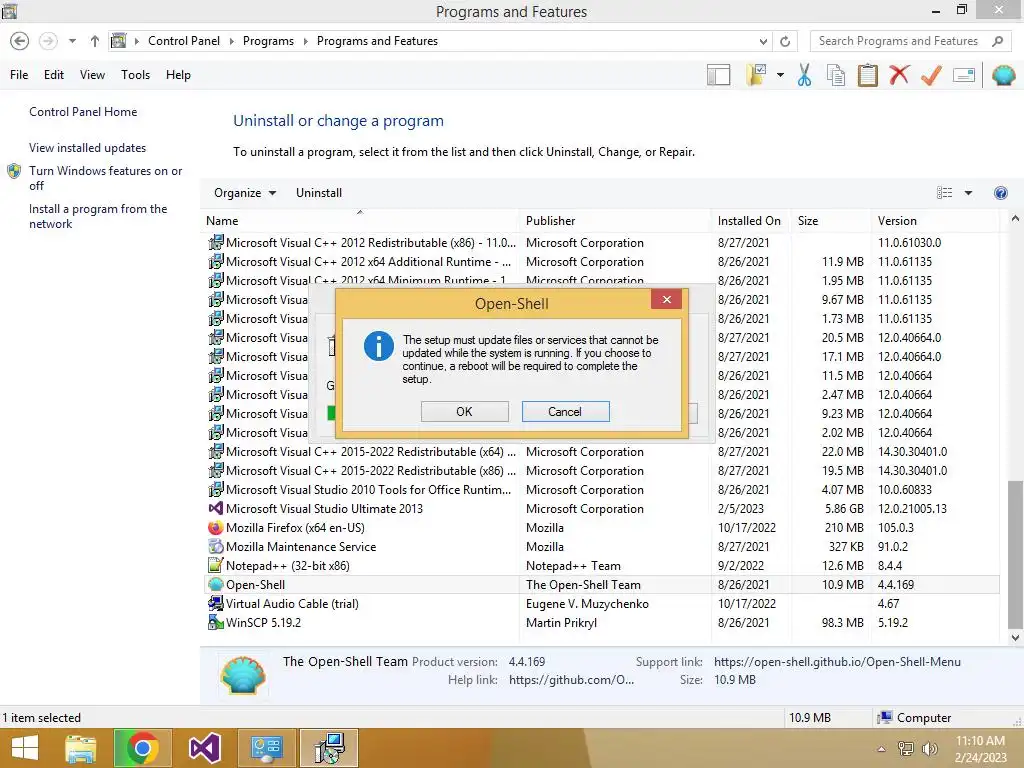The image size is (1024, 768).
Task: Click the list scrollbar up arrow
Action: point(1015,219)
